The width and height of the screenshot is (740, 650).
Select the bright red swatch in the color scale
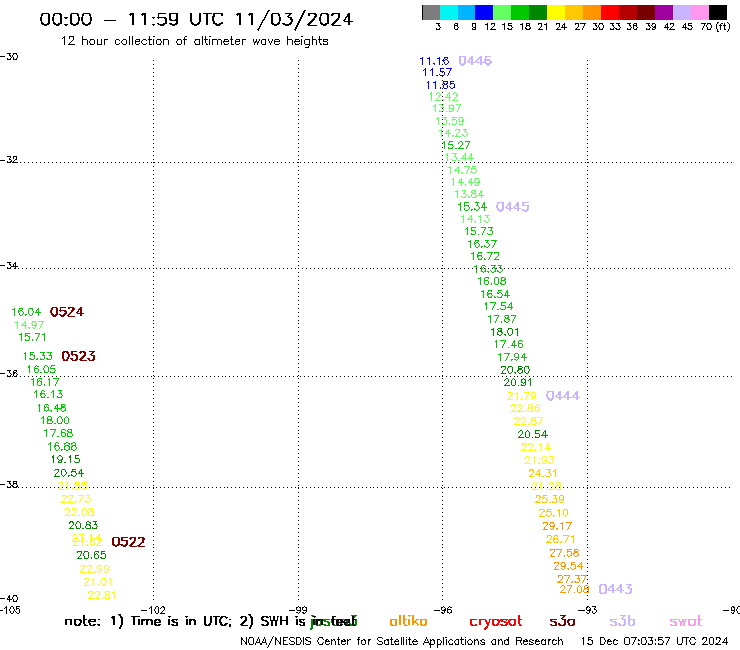click(610, 12)
